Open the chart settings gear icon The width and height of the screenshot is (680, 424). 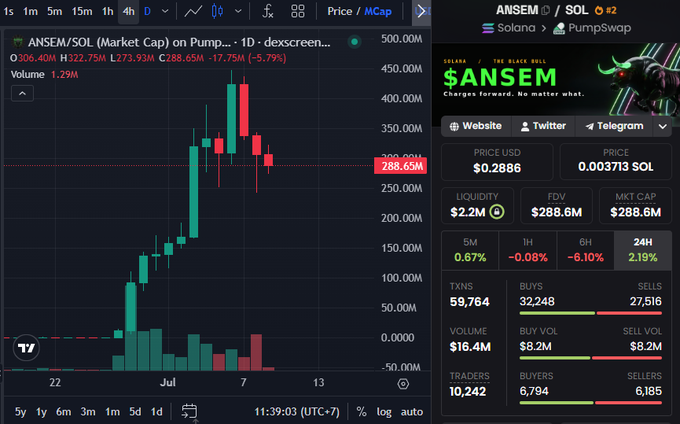(x=403, y=384)
